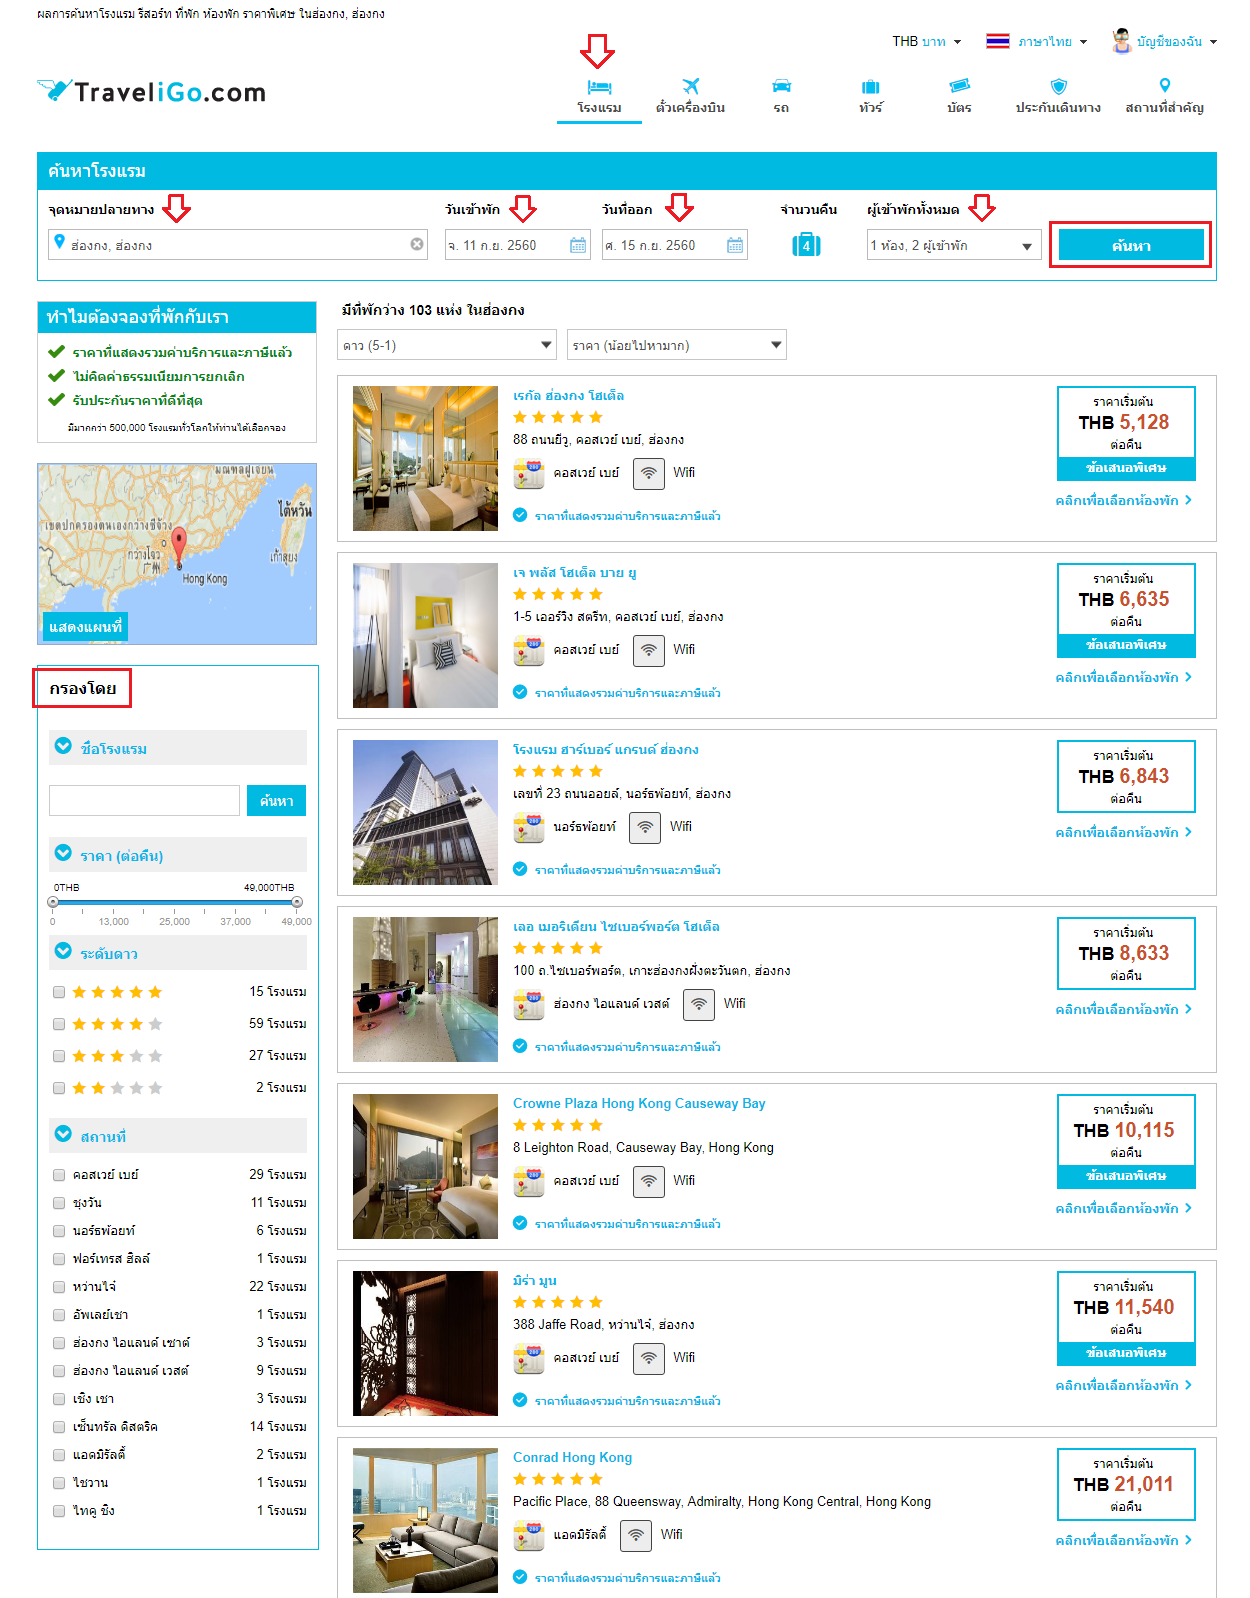Open the THB currency dropdown

[926, 42]
